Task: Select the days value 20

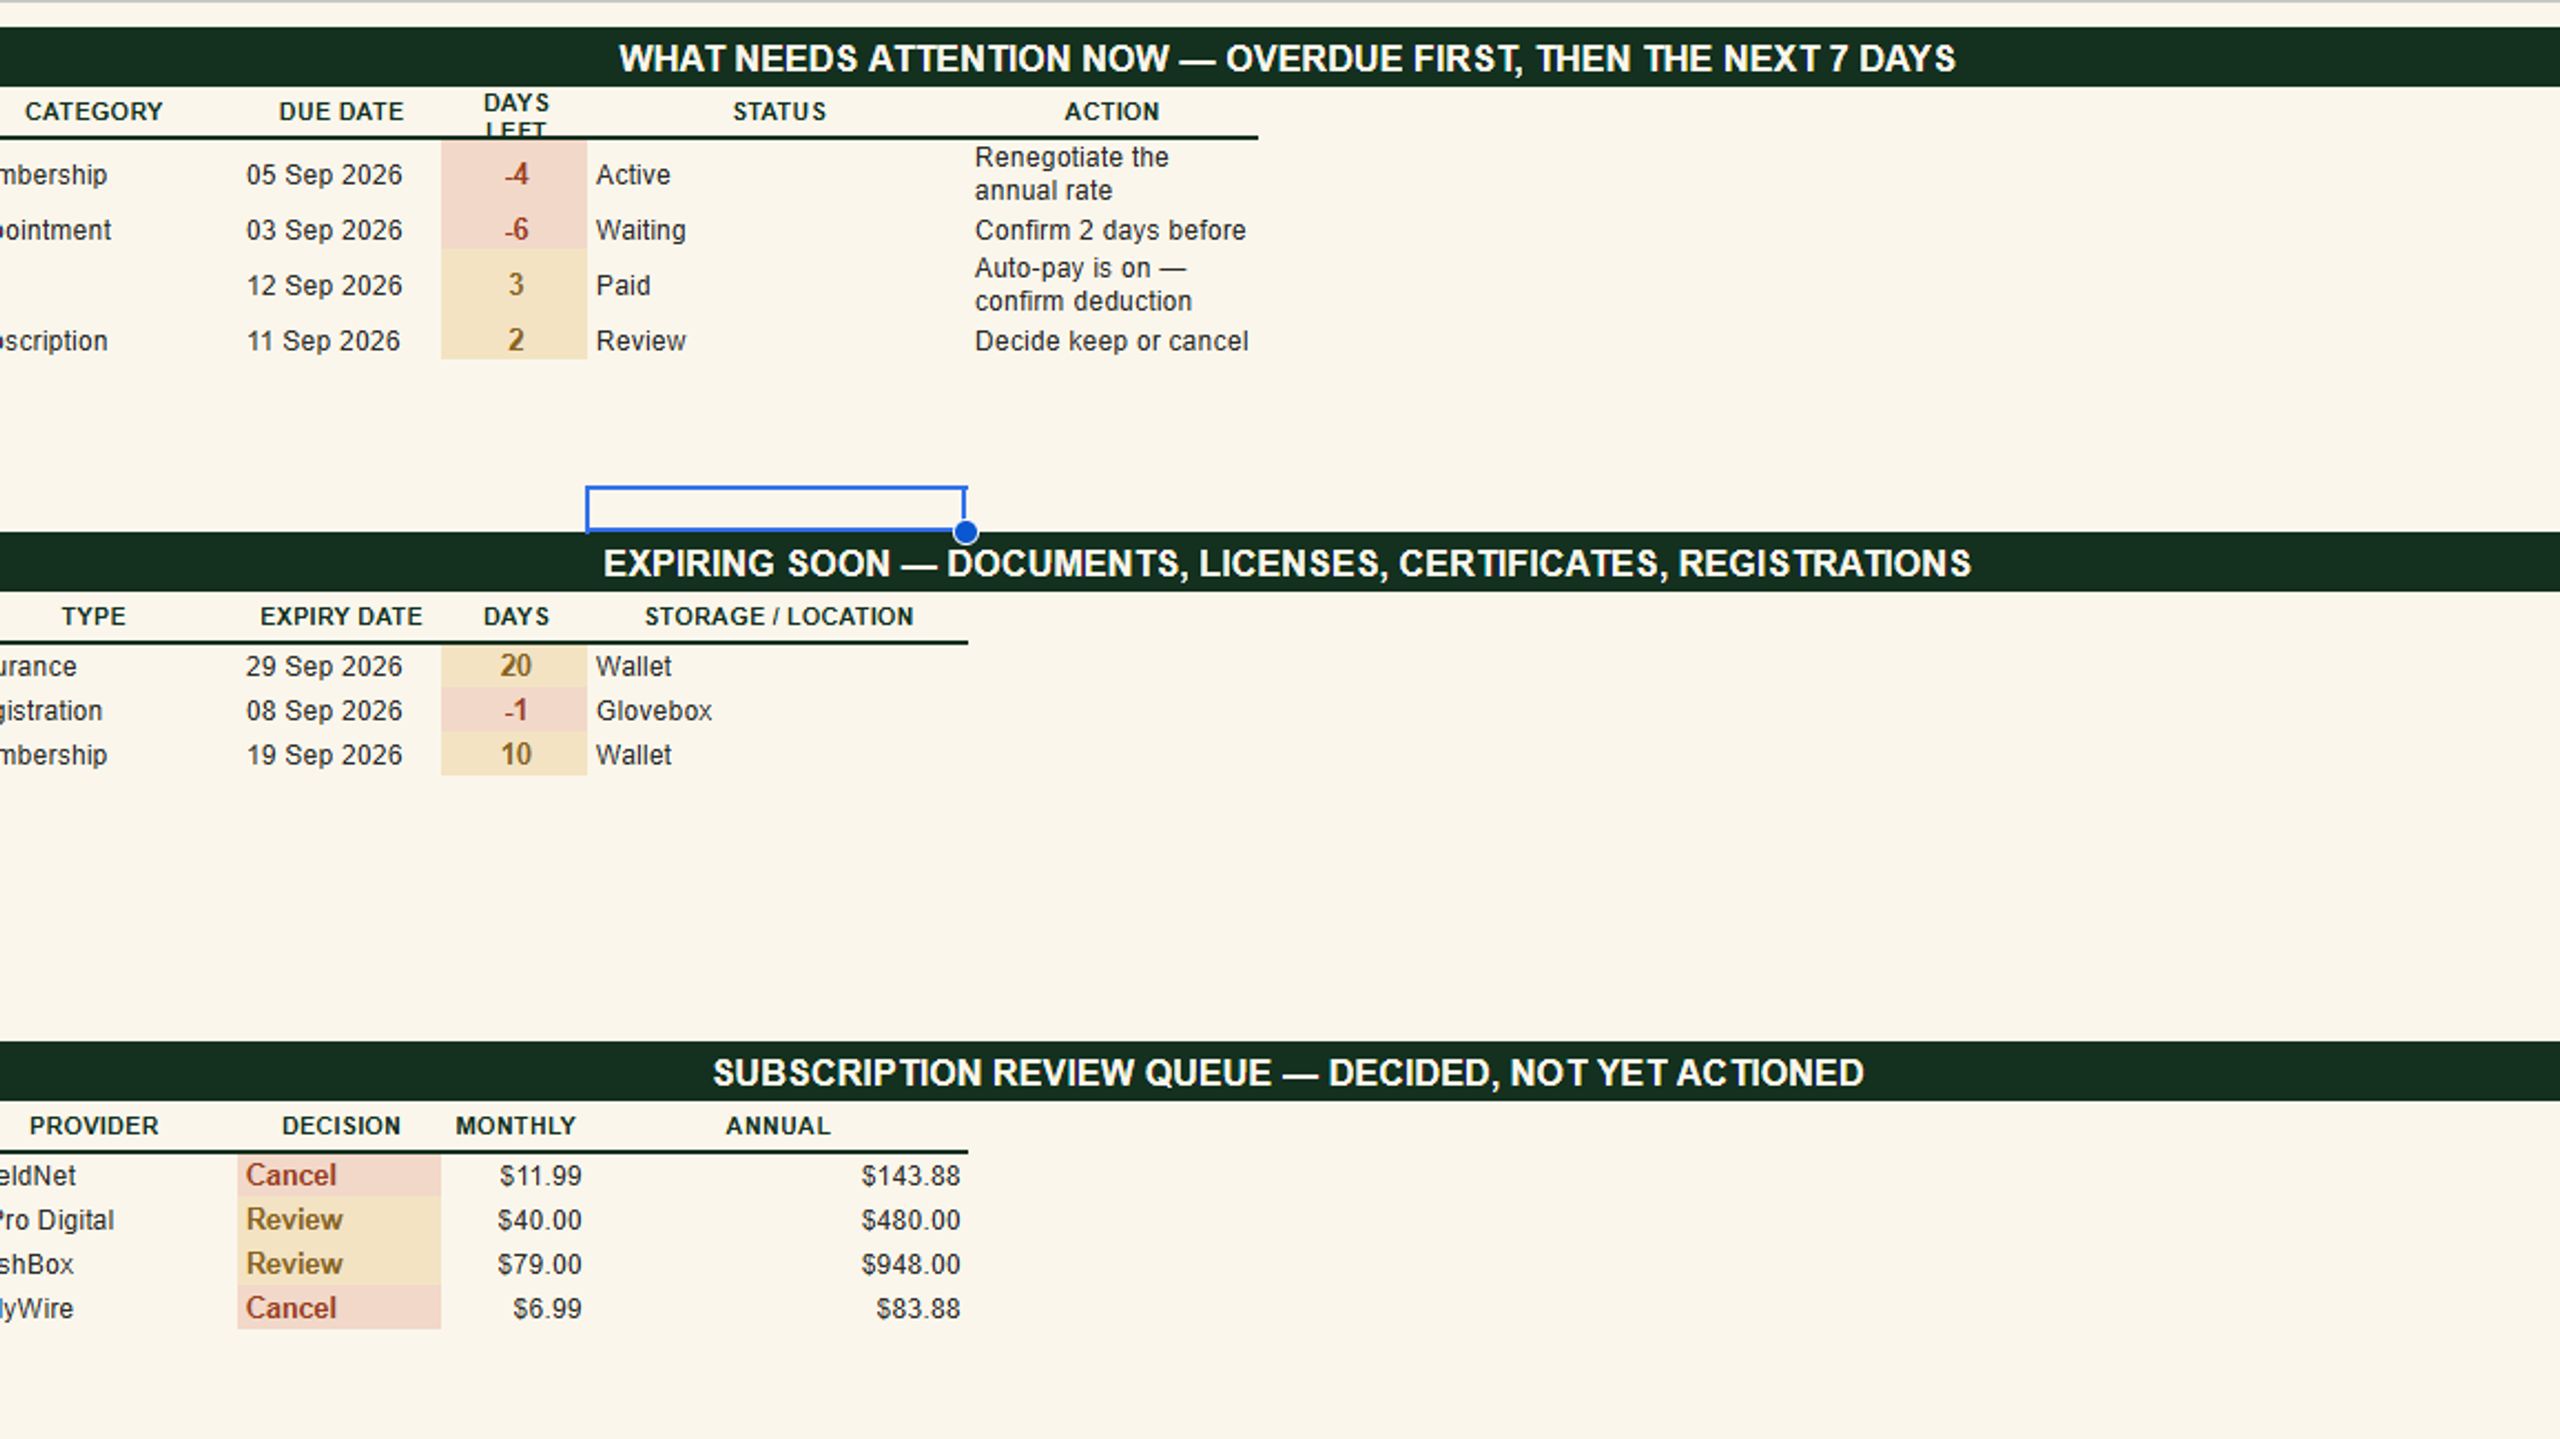Action: click(515, 666)
